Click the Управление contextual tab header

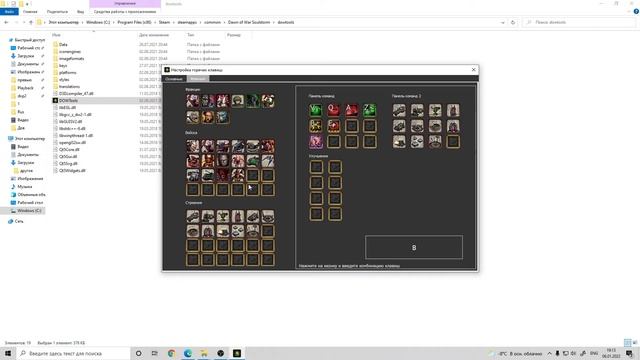125,4
